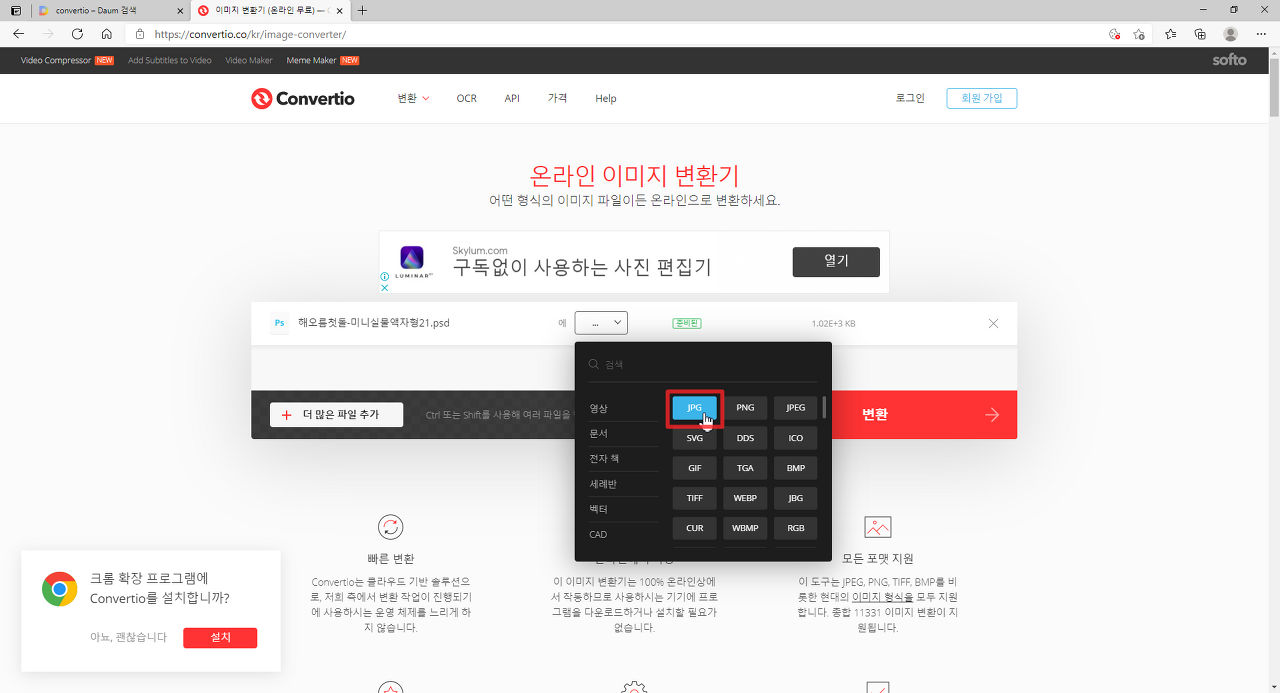Open the tab actions icon at far left
This screenshot has height=693, width=1280.
15,10
